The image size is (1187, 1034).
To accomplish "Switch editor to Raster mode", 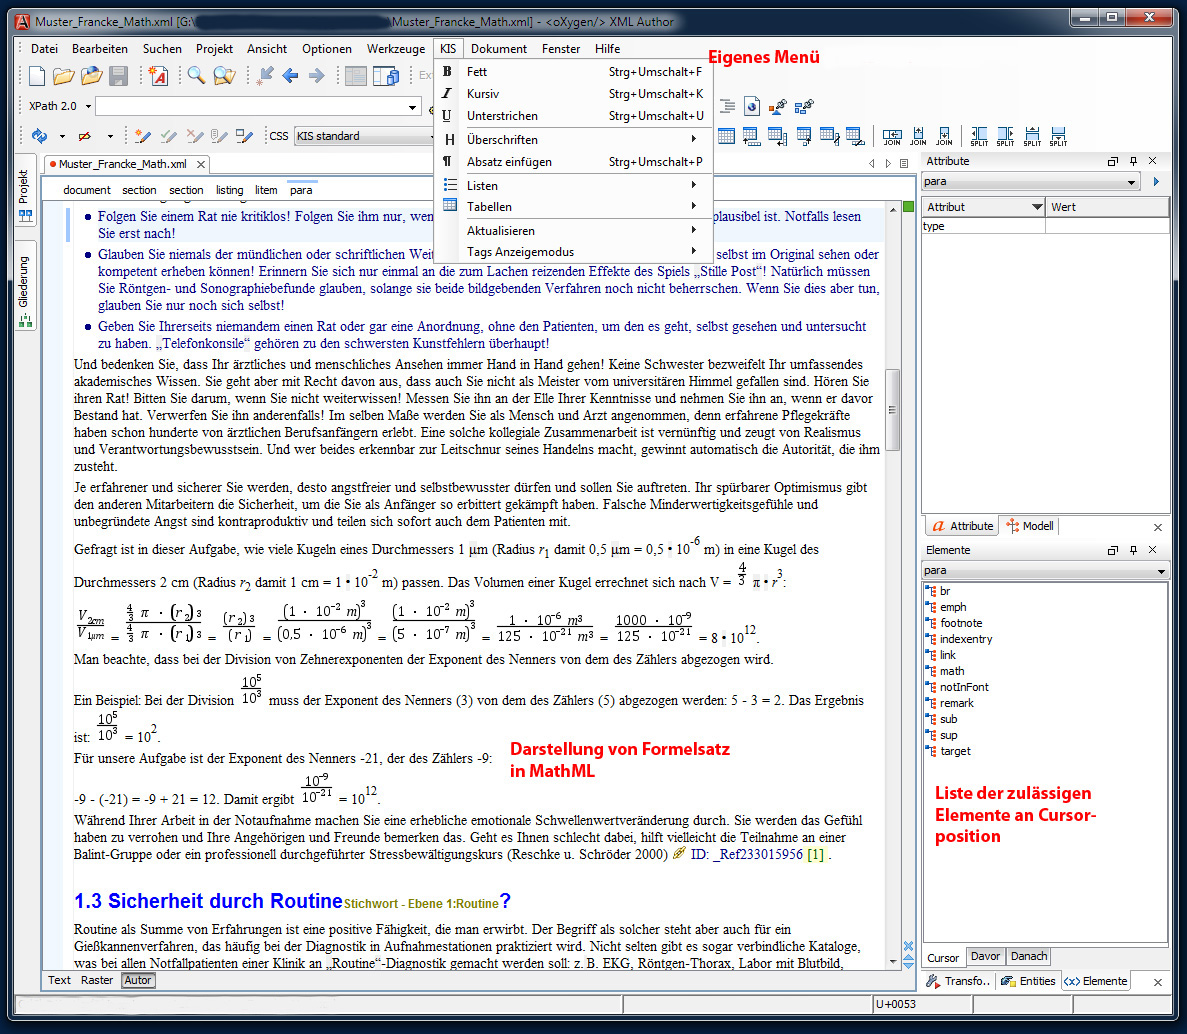I will [x=97, y=980].
